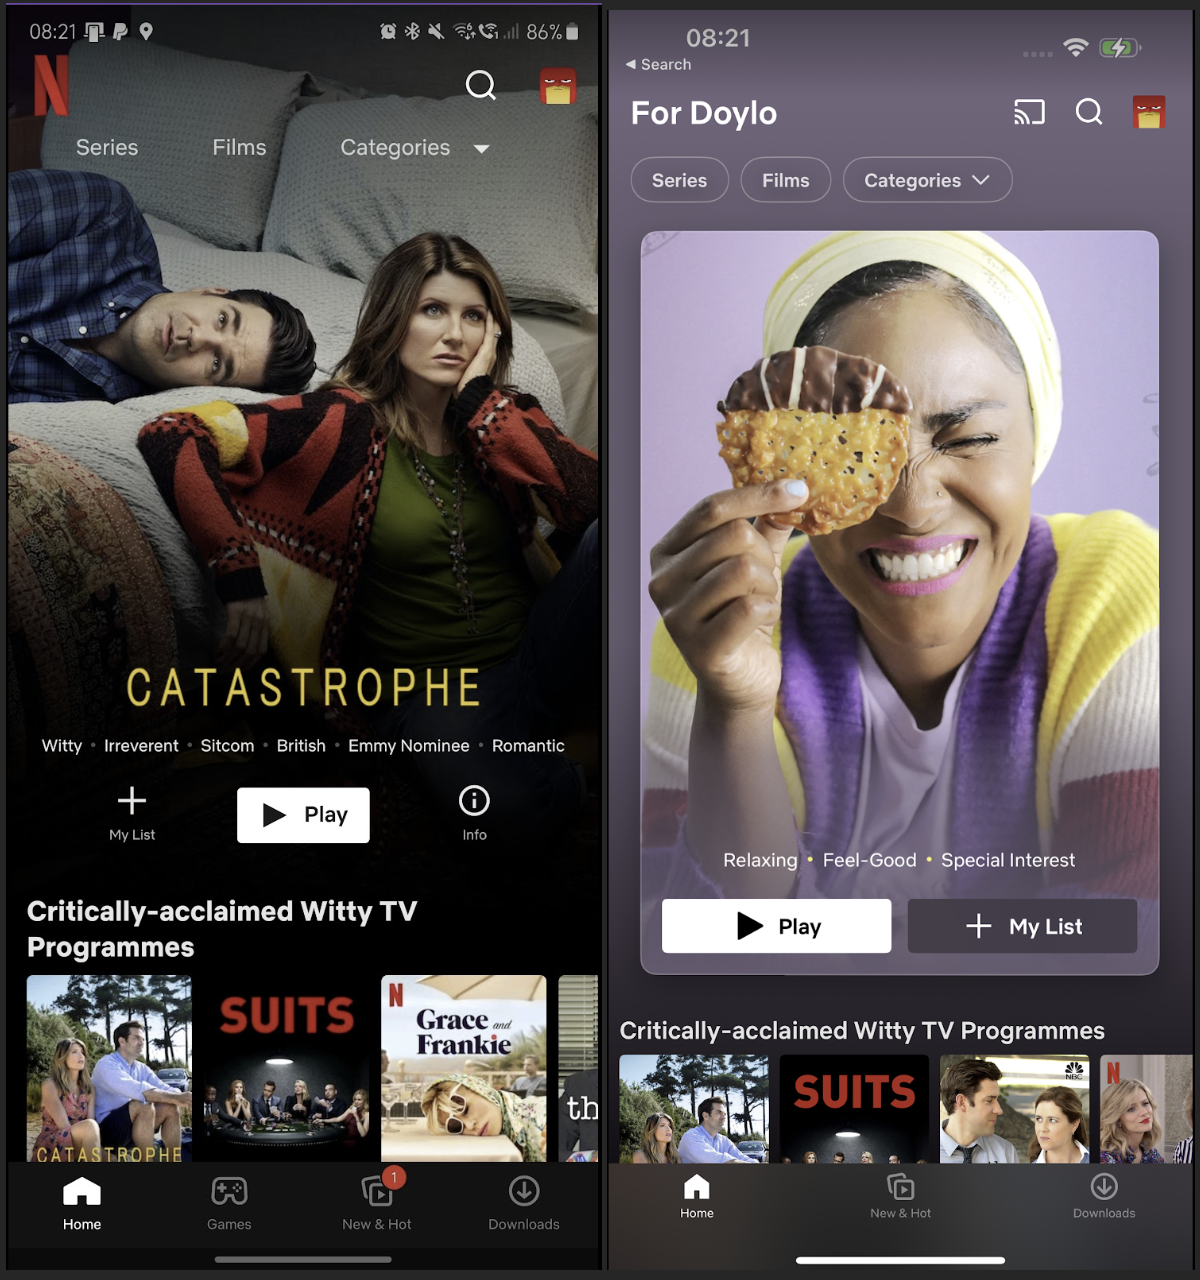Viewport: 1200px width, 1280px height.
Task: Tap the search icon on the left screen
Action: pos(481,86)
